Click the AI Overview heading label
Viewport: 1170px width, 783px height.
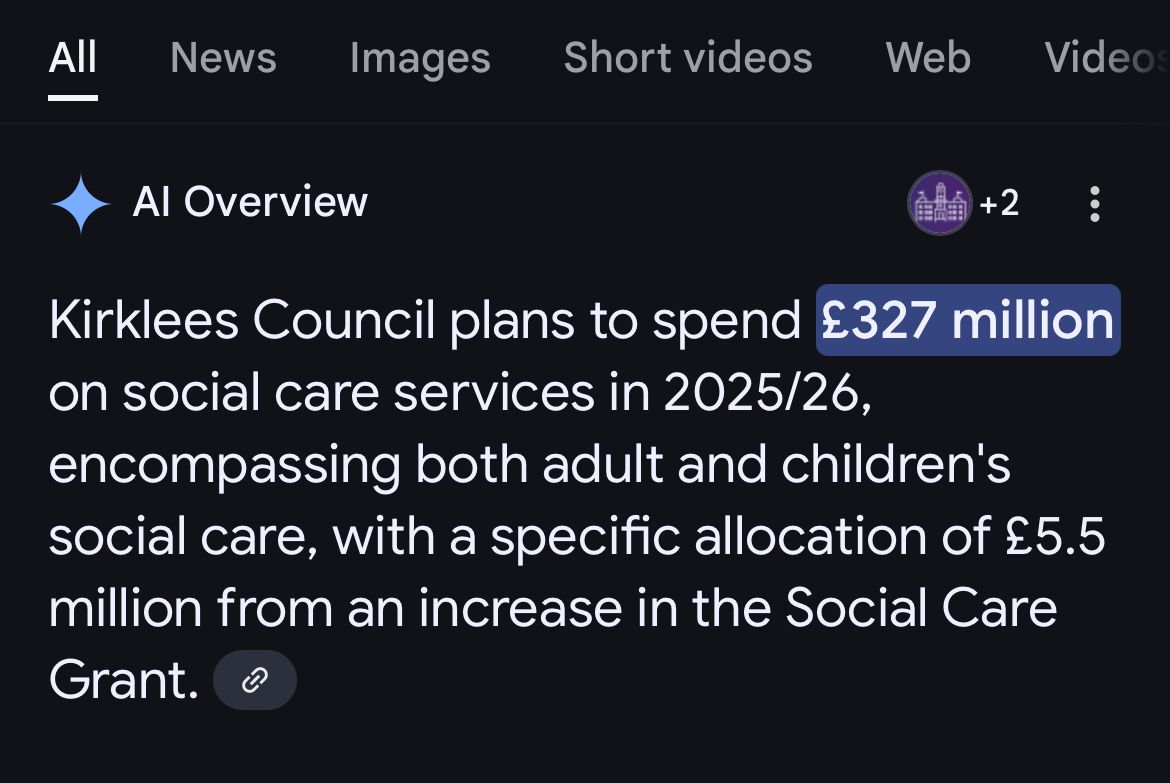coord(250,202)
